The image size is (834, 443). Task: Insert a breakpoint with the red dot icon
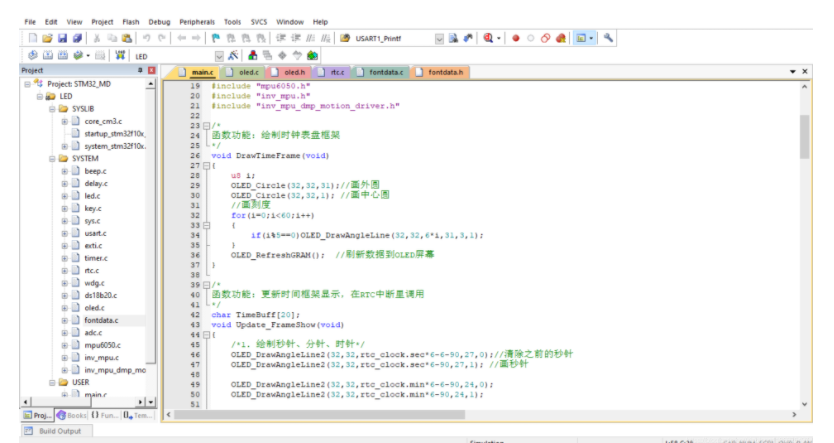(x=515, y=38)
